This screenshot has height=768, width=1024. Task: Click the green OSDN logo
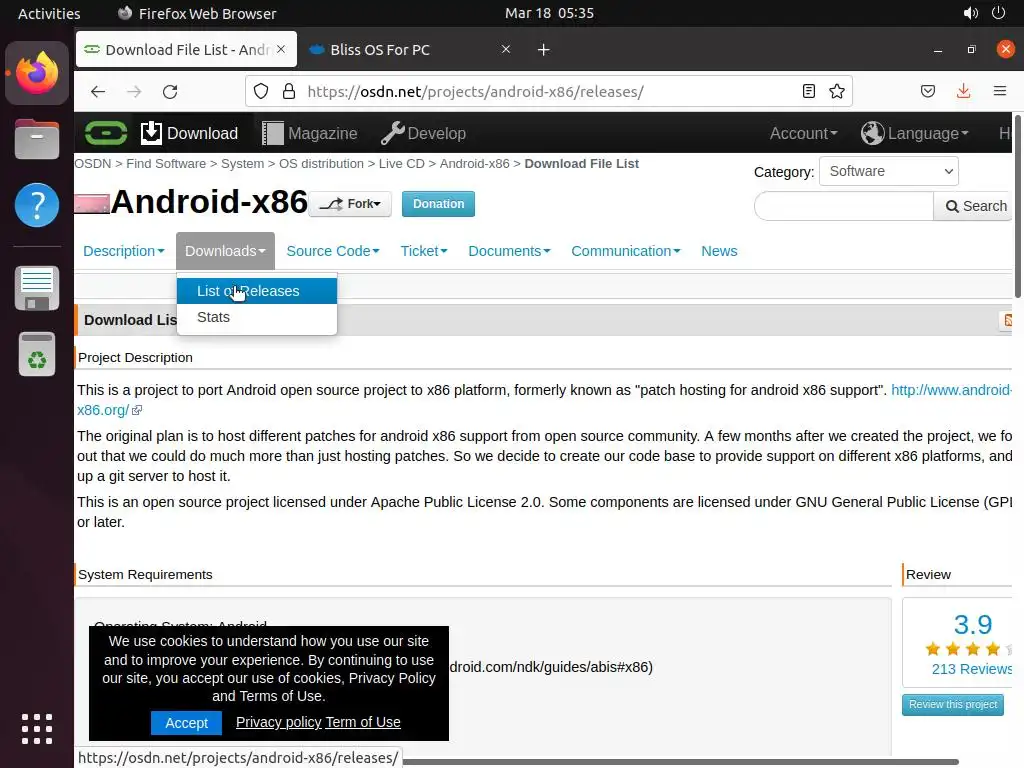106,133
